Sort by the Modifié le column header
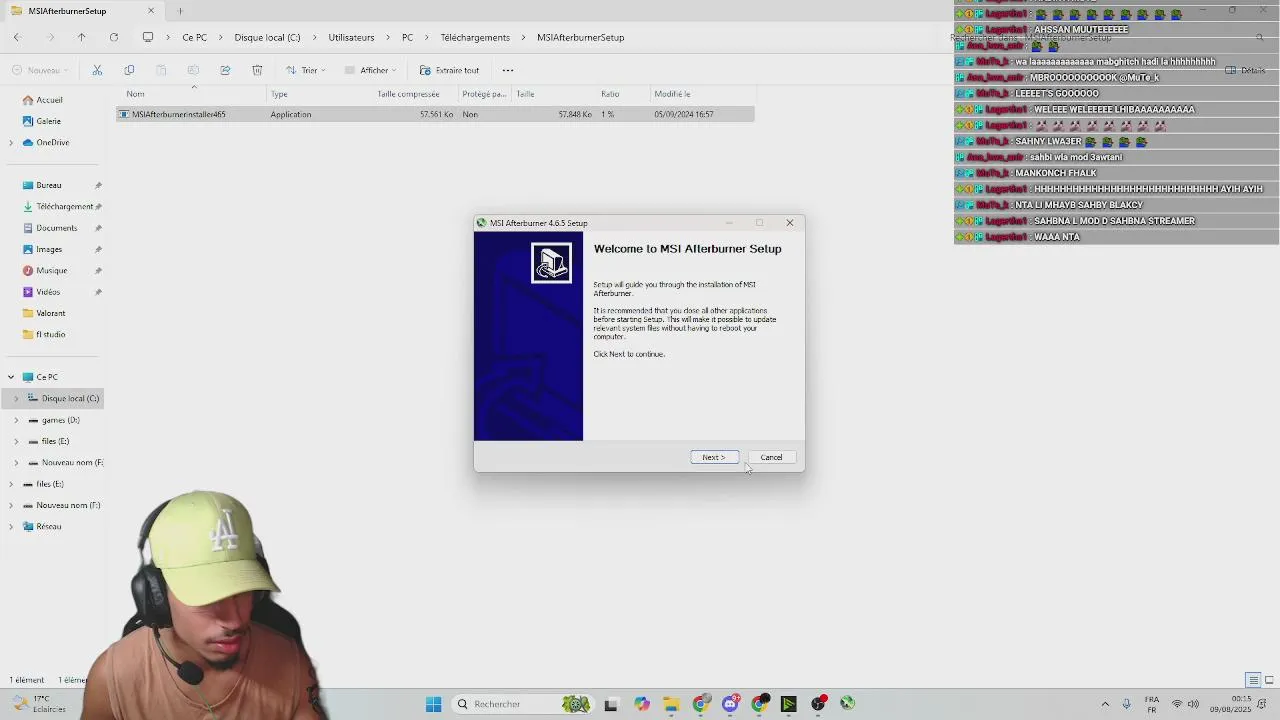Image resolution: width=1280 pixels, height=720 pixels. [x=672, y=94]
